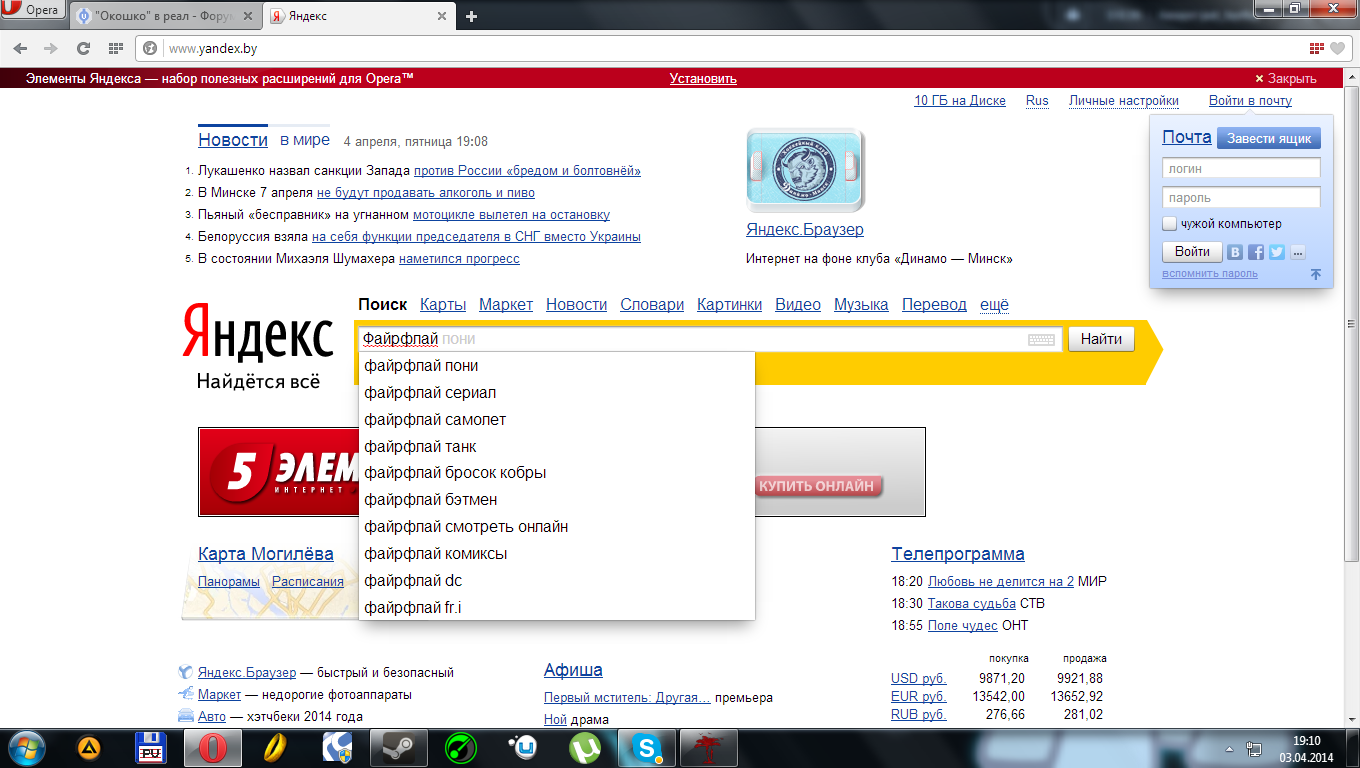The width and height of the screenshot is (1360, 768).
Task: Open the Windows Start menu
Action: pos(26,747)
